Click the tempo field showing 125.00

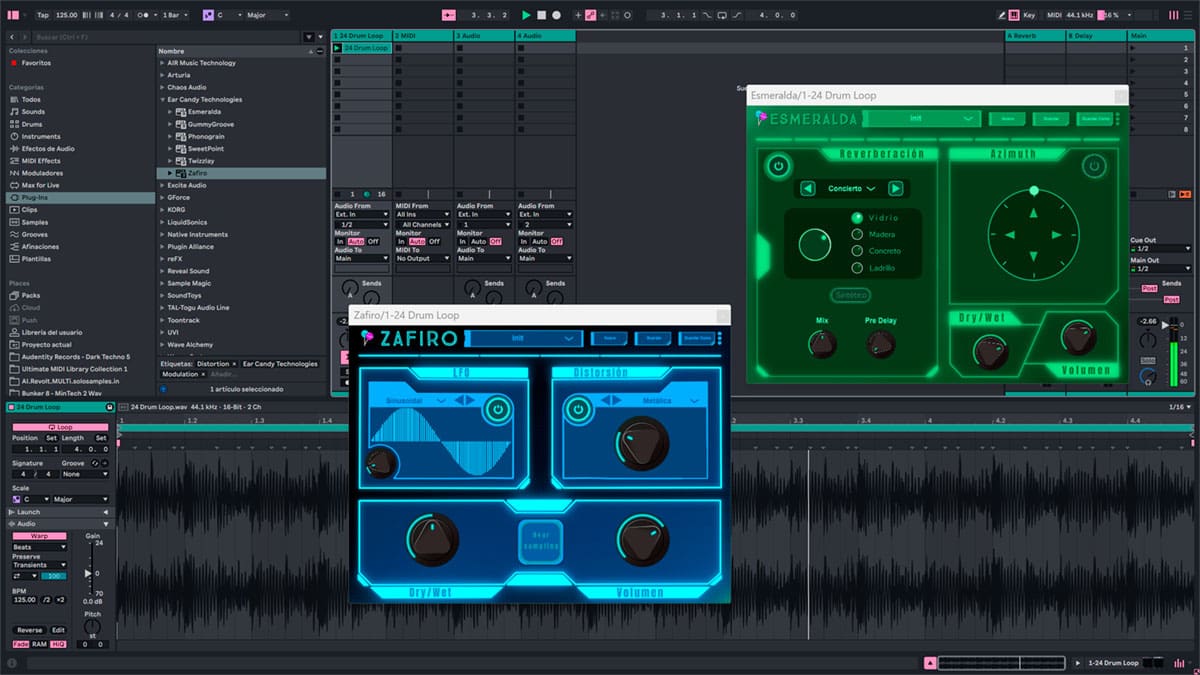point(66,16)
